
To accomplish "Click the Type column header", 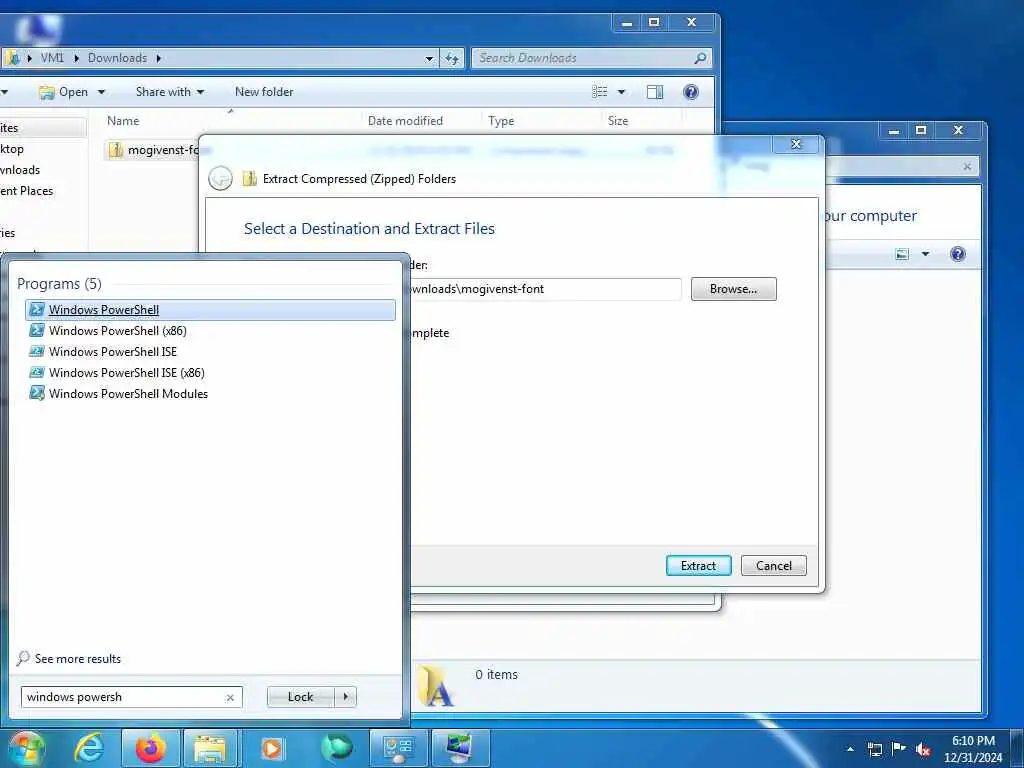I will click(x=501, y=121).
